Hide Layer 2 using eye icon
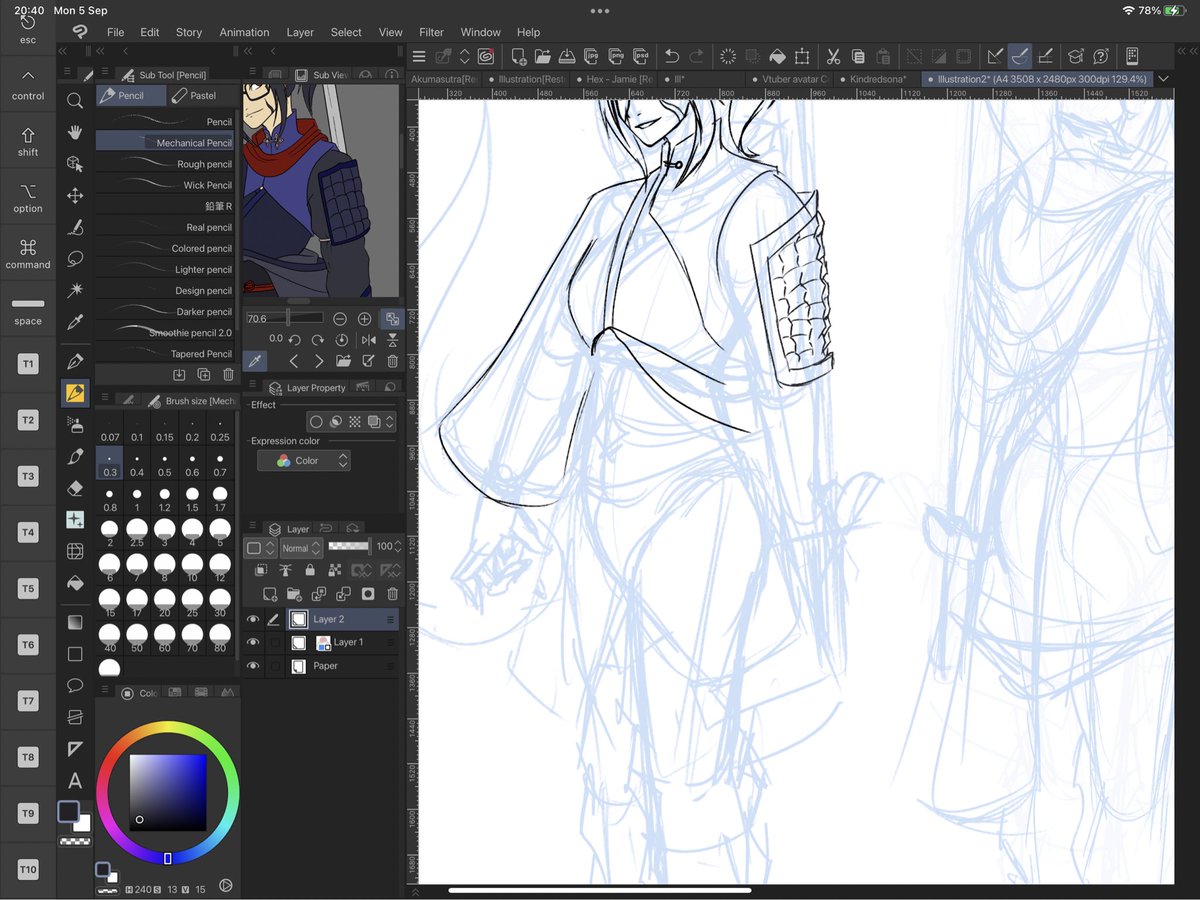The image size is (1200, 900). click(x=253, y=619)
